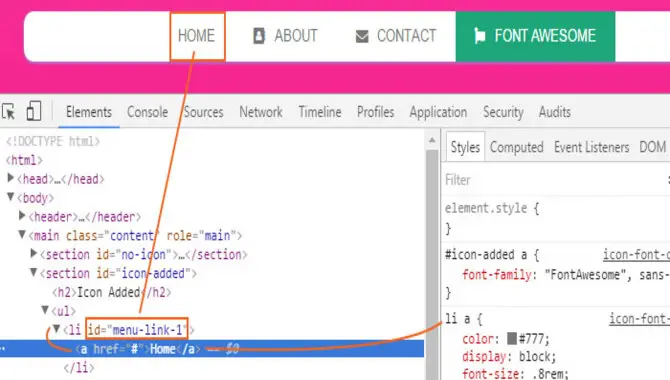
Task: Click the address book icon beside ABOUT
Action: click(259, 35)
